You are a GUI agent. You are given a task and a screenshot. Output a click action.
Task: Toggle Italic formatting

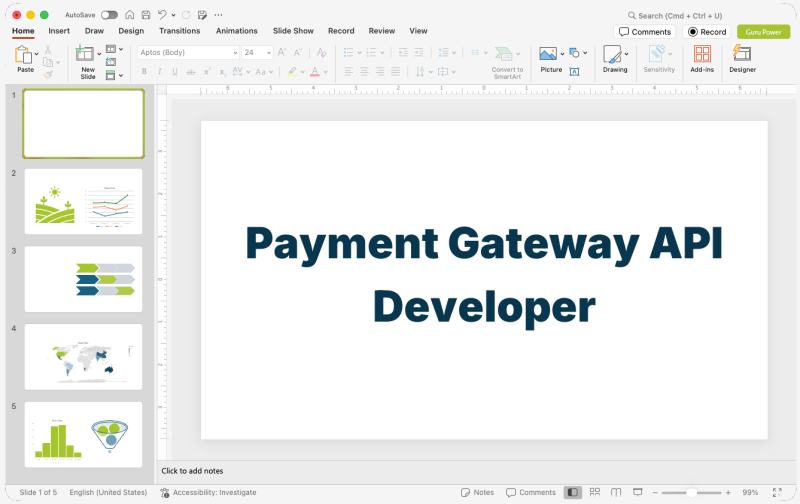(x=159, y=72)
